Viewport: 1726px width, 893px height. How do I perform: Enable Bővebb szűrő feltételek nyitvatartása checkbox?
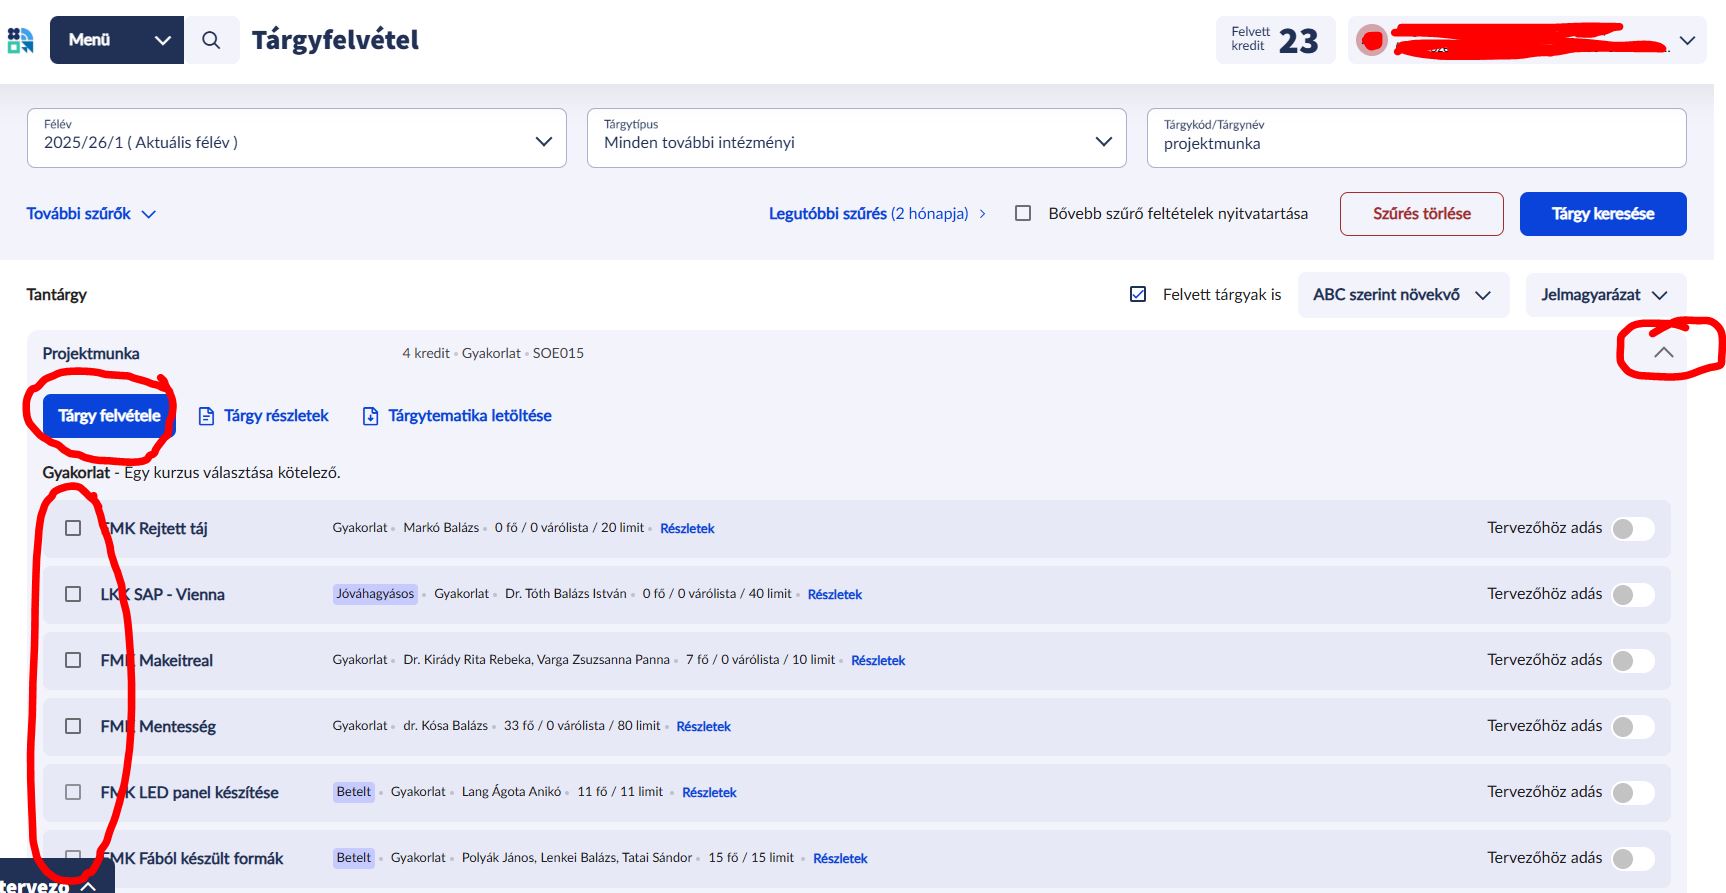pyautogui.click(x=1023, y=213)
